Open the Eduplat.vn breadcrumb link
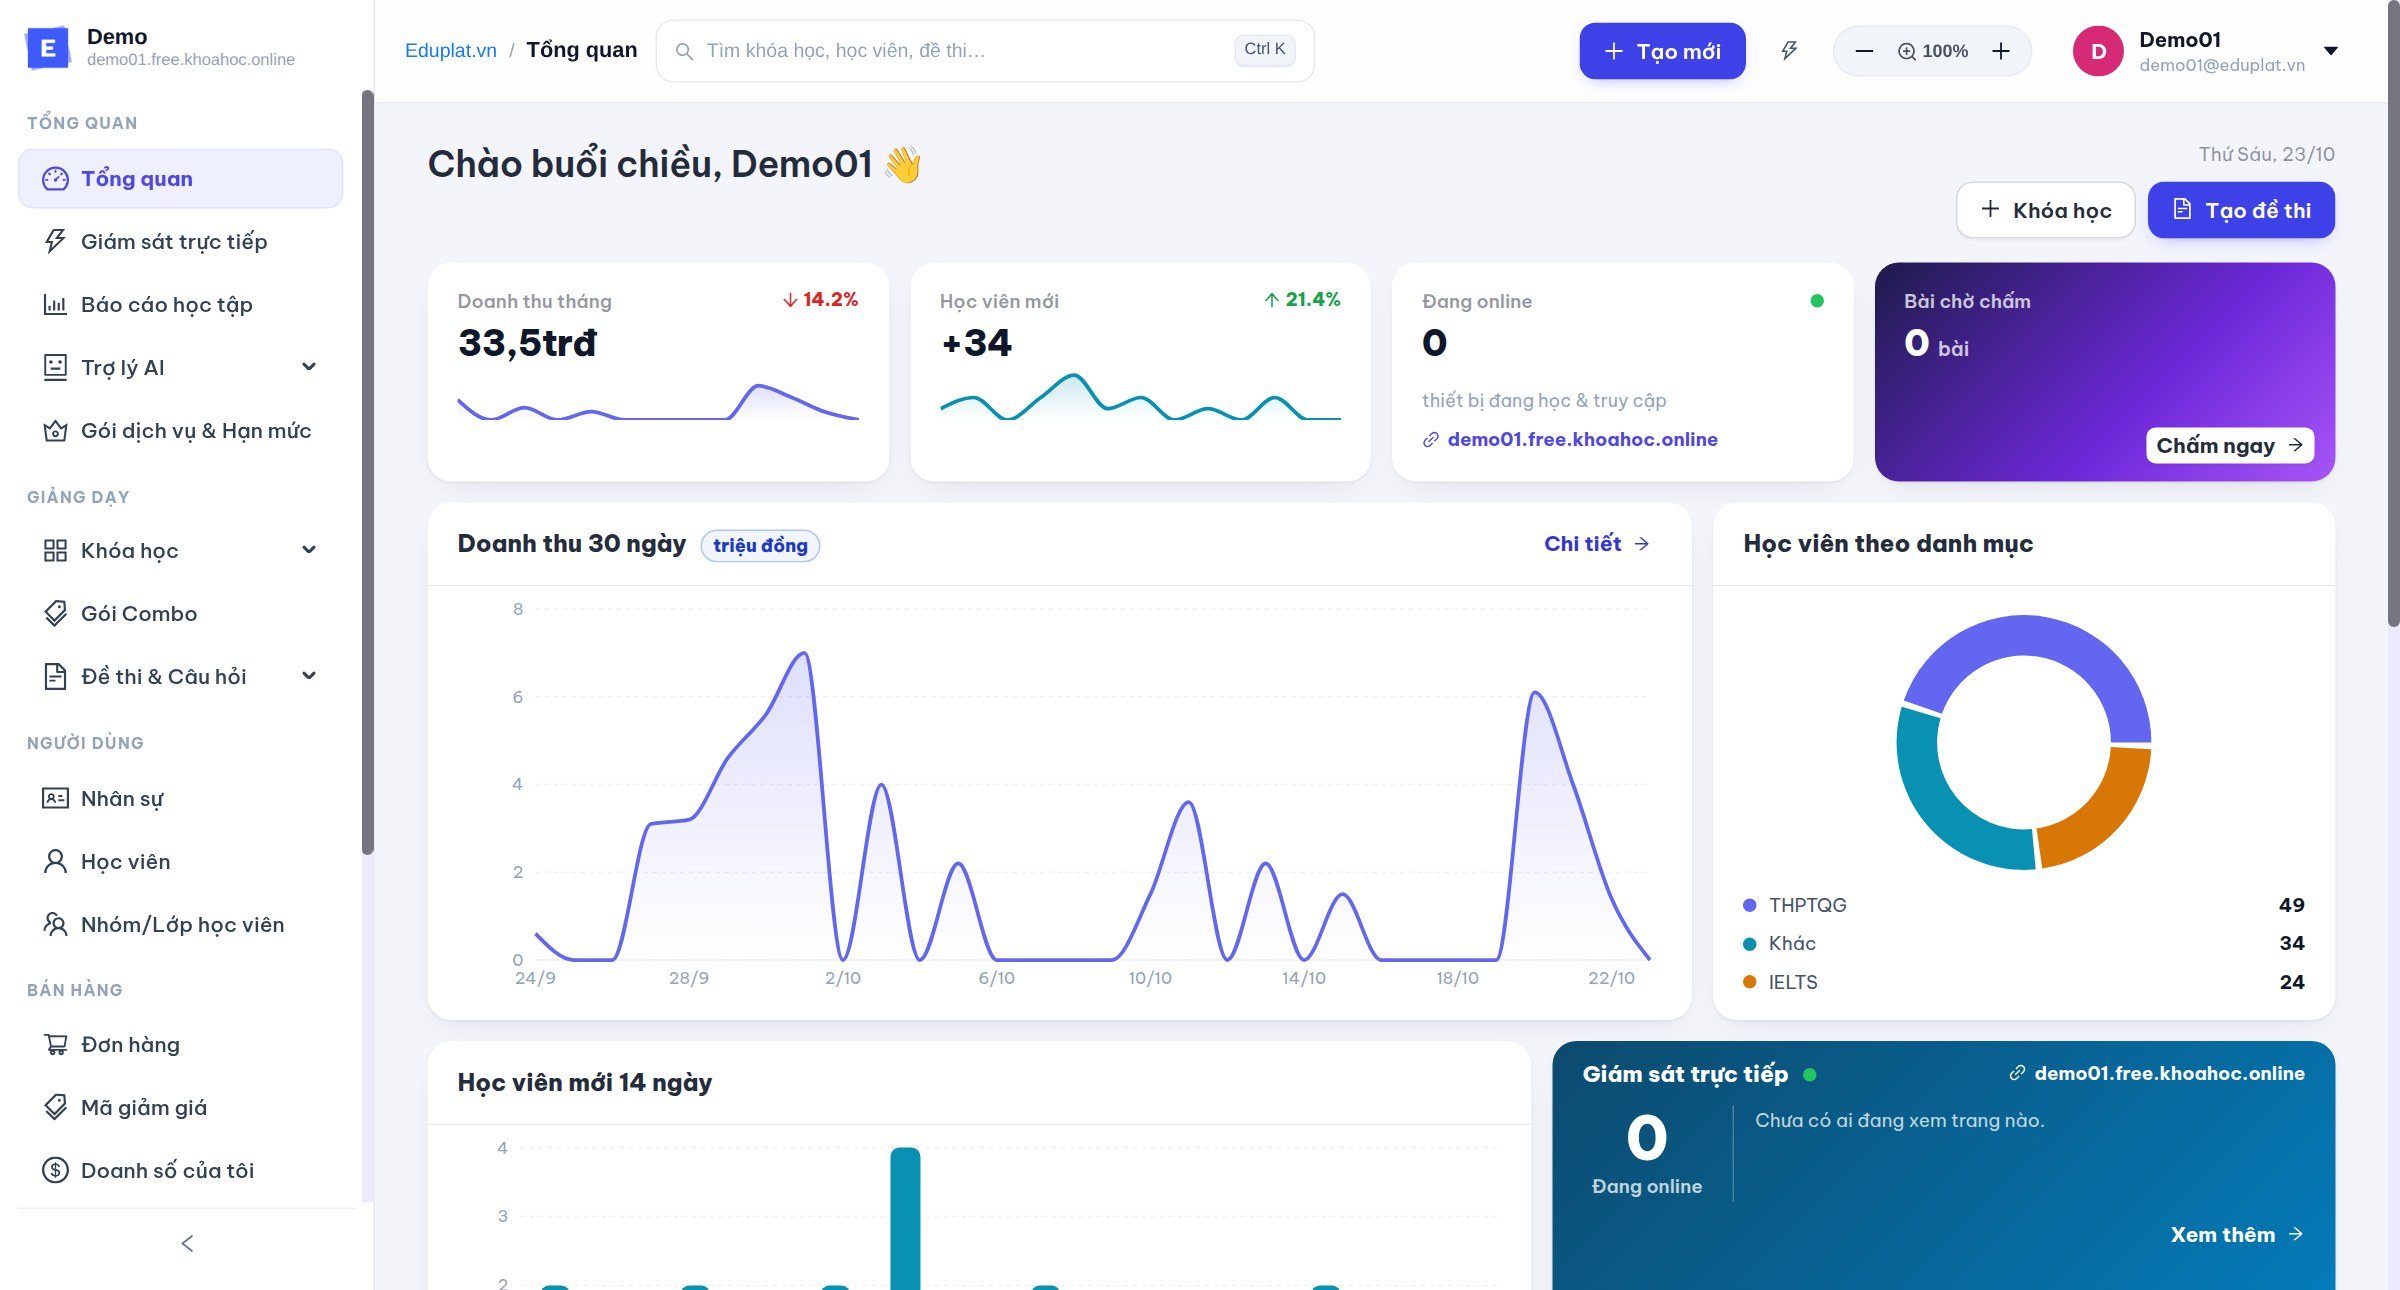The height and width of the screenshot is (1290, 2400). 451,50
